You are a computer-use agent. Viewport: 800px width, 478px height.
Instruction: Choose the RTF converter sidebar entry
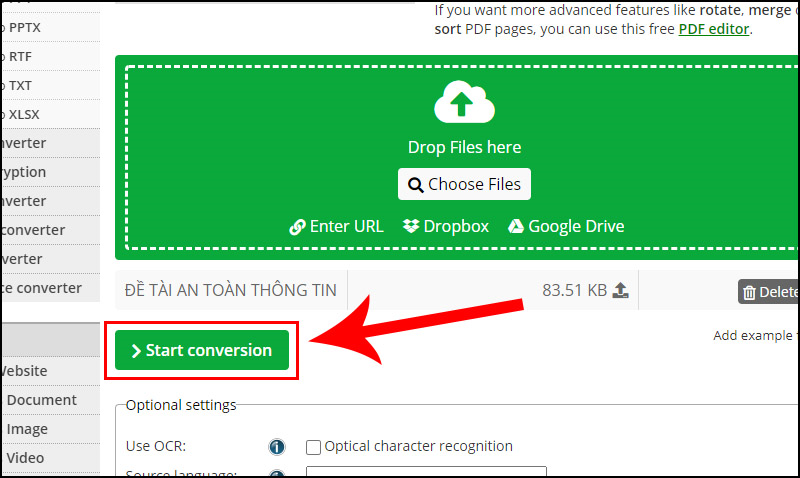point(19,56)
